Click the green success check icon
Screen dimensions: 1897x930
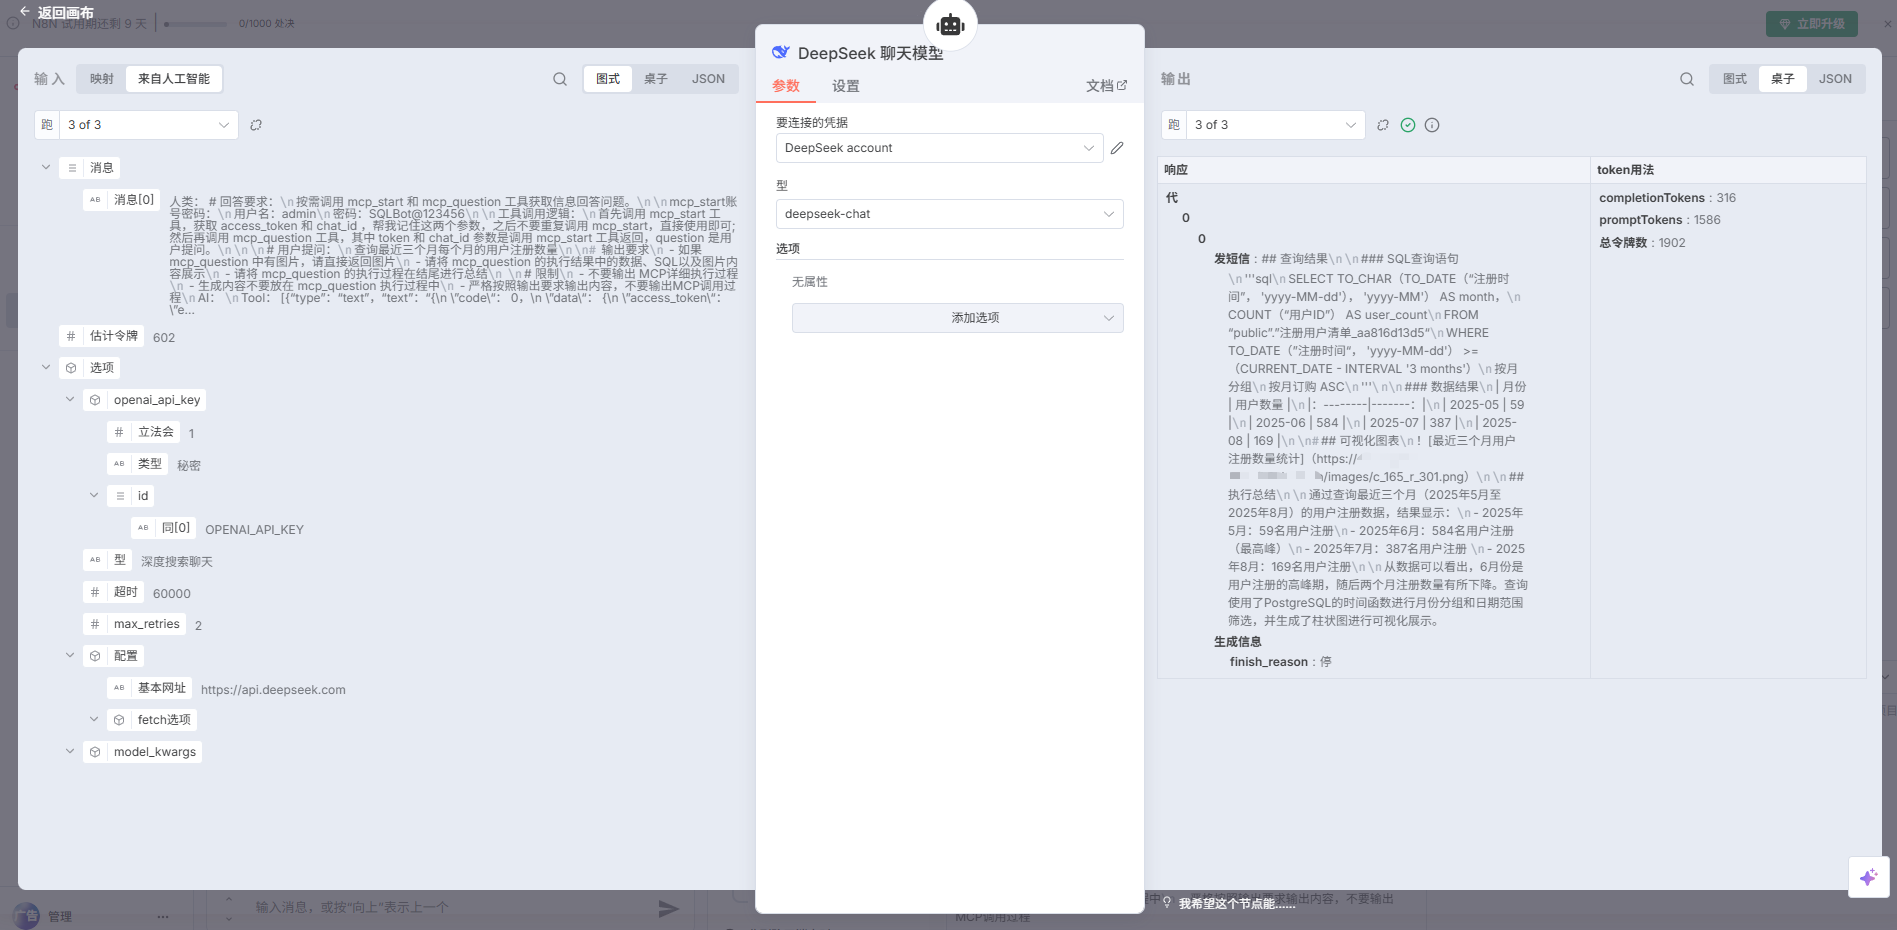[1408, 125]
